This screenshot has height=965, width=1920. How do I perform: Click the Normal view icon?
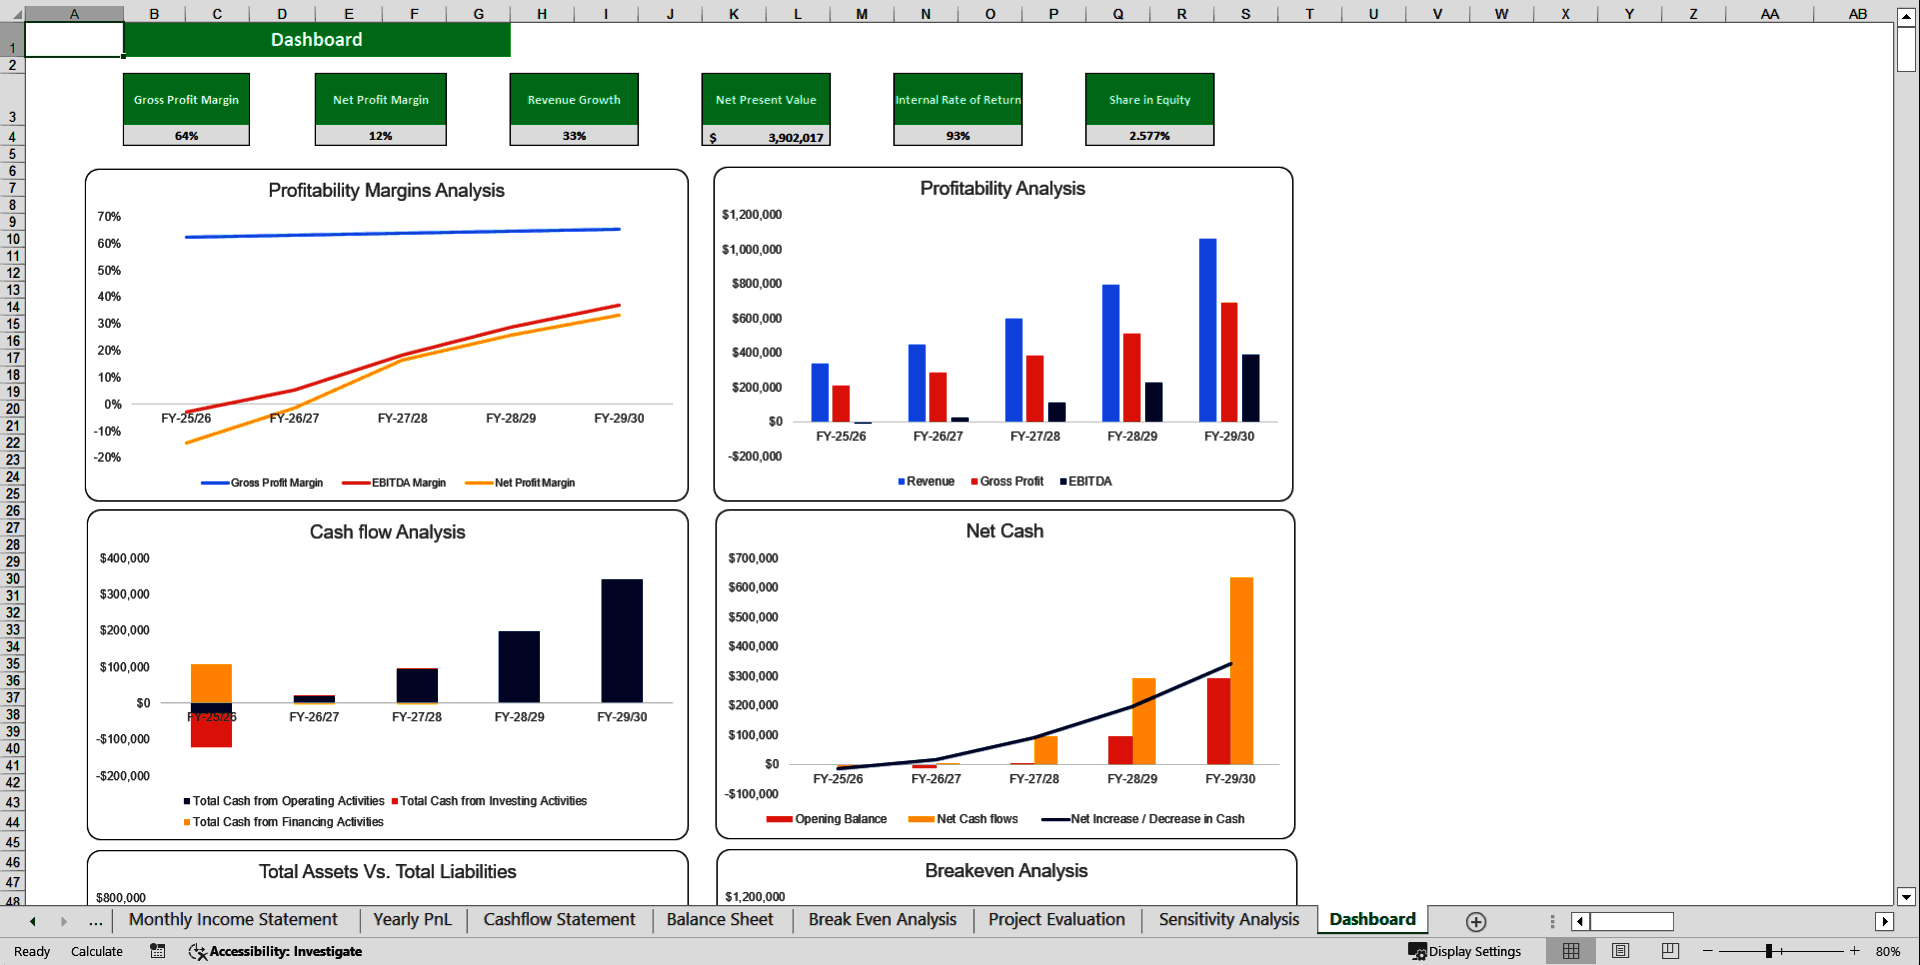1571,951
